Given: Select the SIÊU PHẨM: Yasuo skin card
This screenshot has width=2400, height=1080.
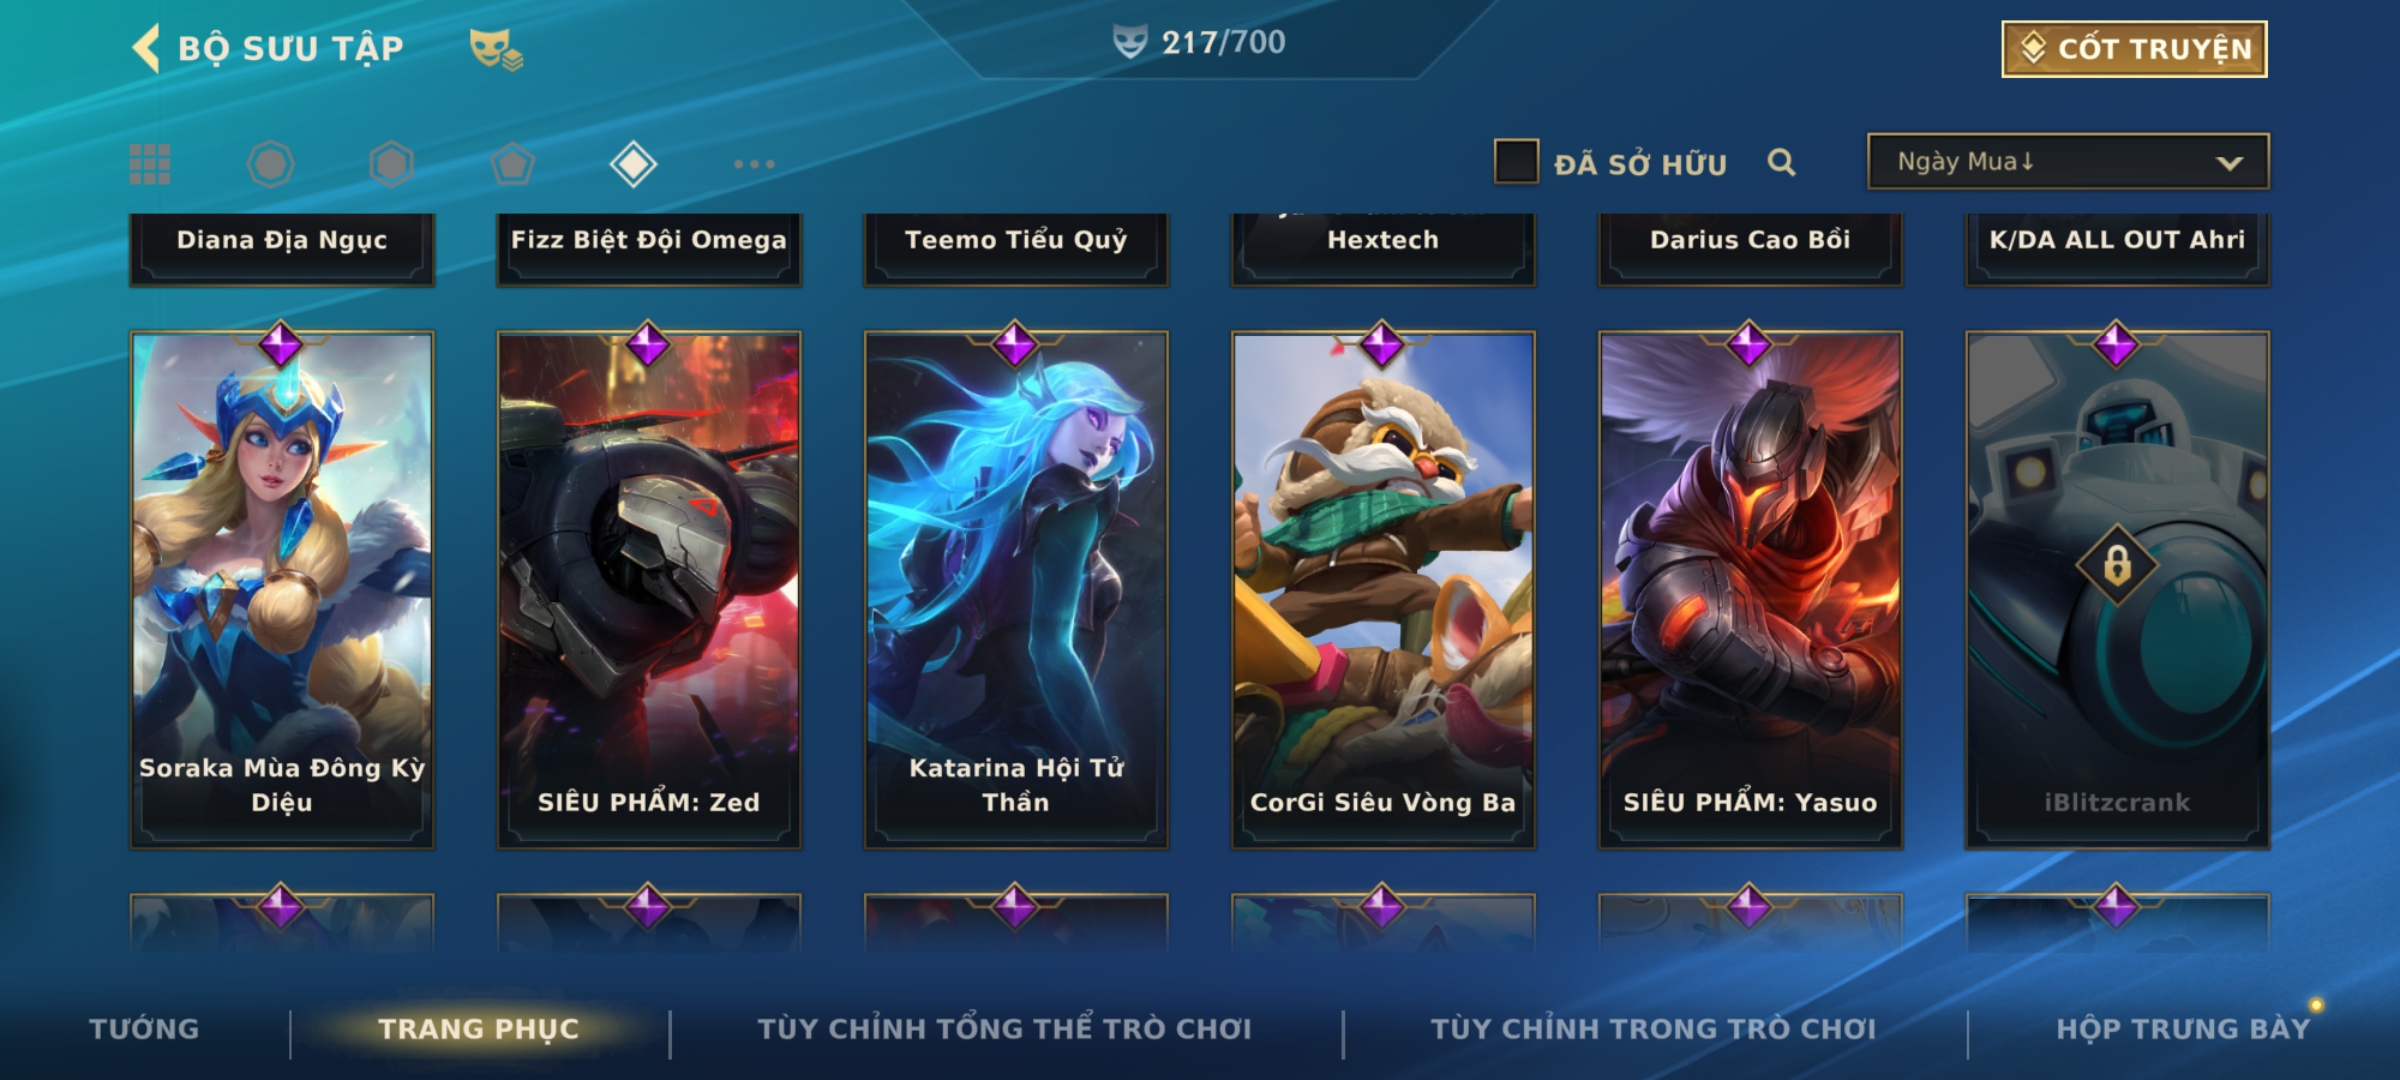Looking at the screenshot, I should [1750, 590].
